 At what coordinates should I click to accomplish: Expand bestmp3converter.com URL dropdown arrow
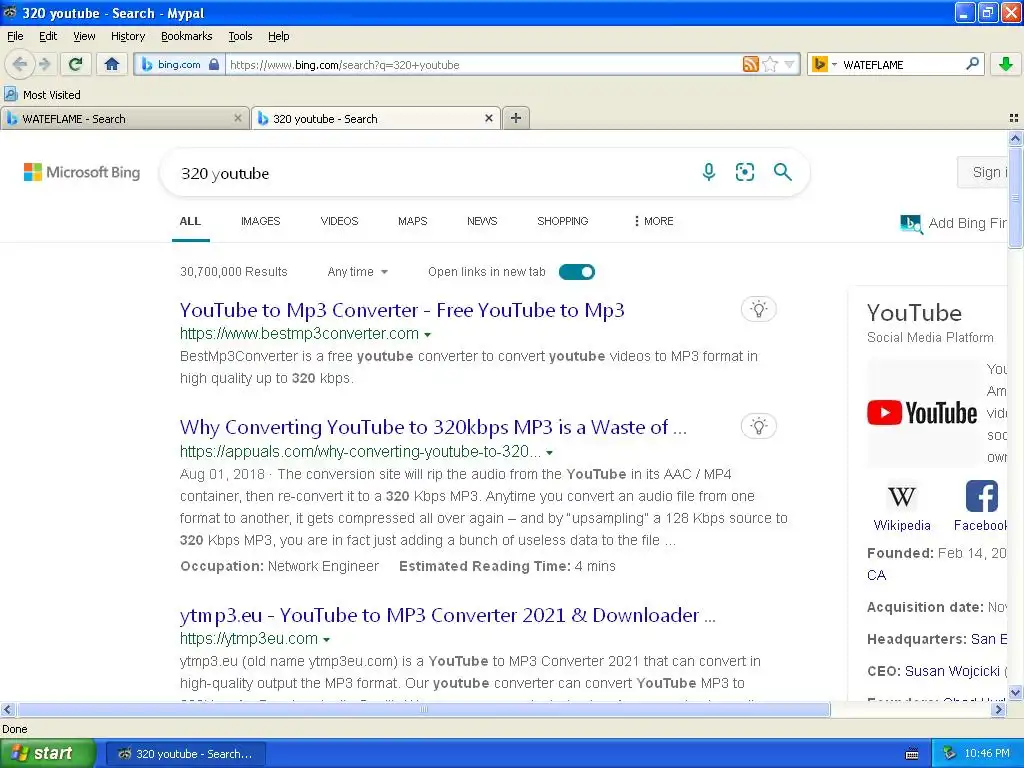[x=428, y=334]
